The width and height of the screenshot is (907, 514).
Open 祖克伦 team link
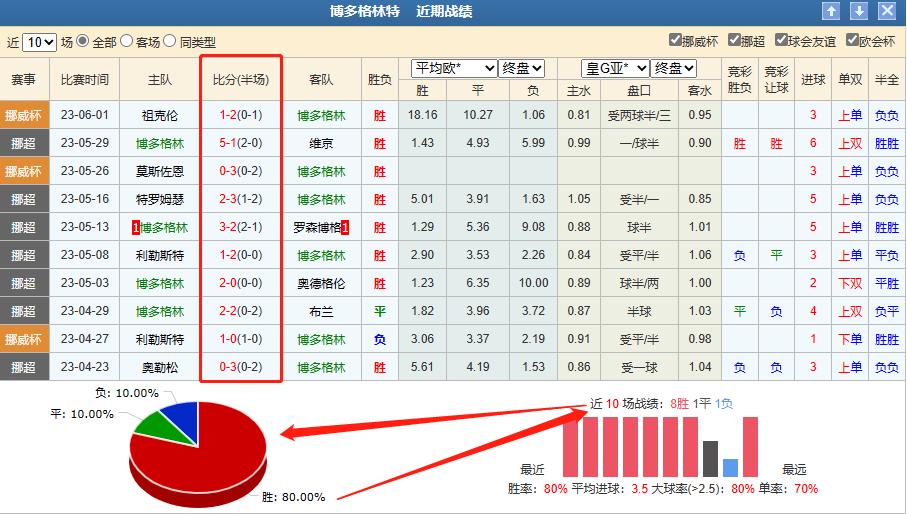(x=160, y=115)
